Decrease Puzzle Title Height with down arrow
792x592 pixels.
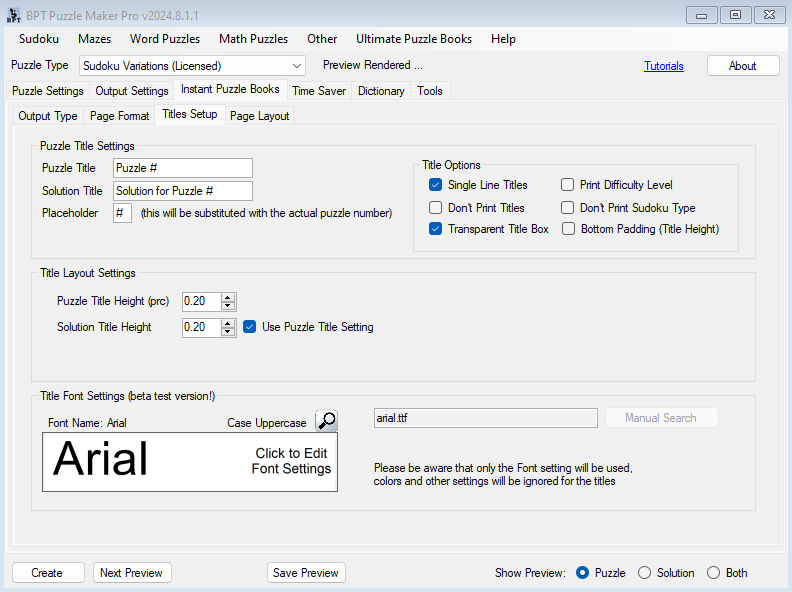tap(228, 306)
